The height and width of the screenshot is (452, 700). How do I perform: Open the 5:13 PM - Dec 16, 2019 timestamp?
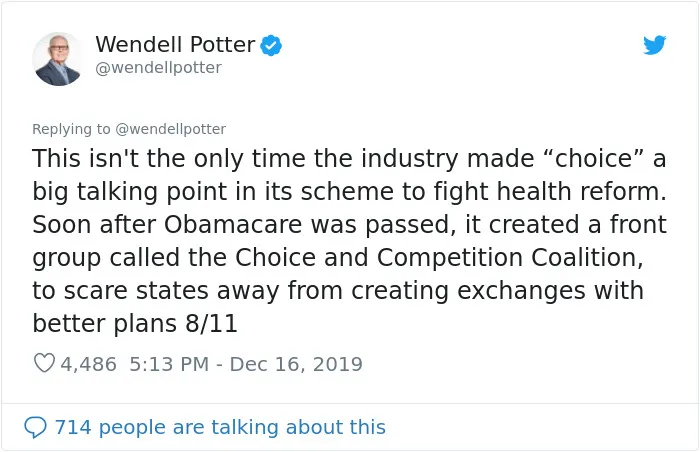point(246,364)
